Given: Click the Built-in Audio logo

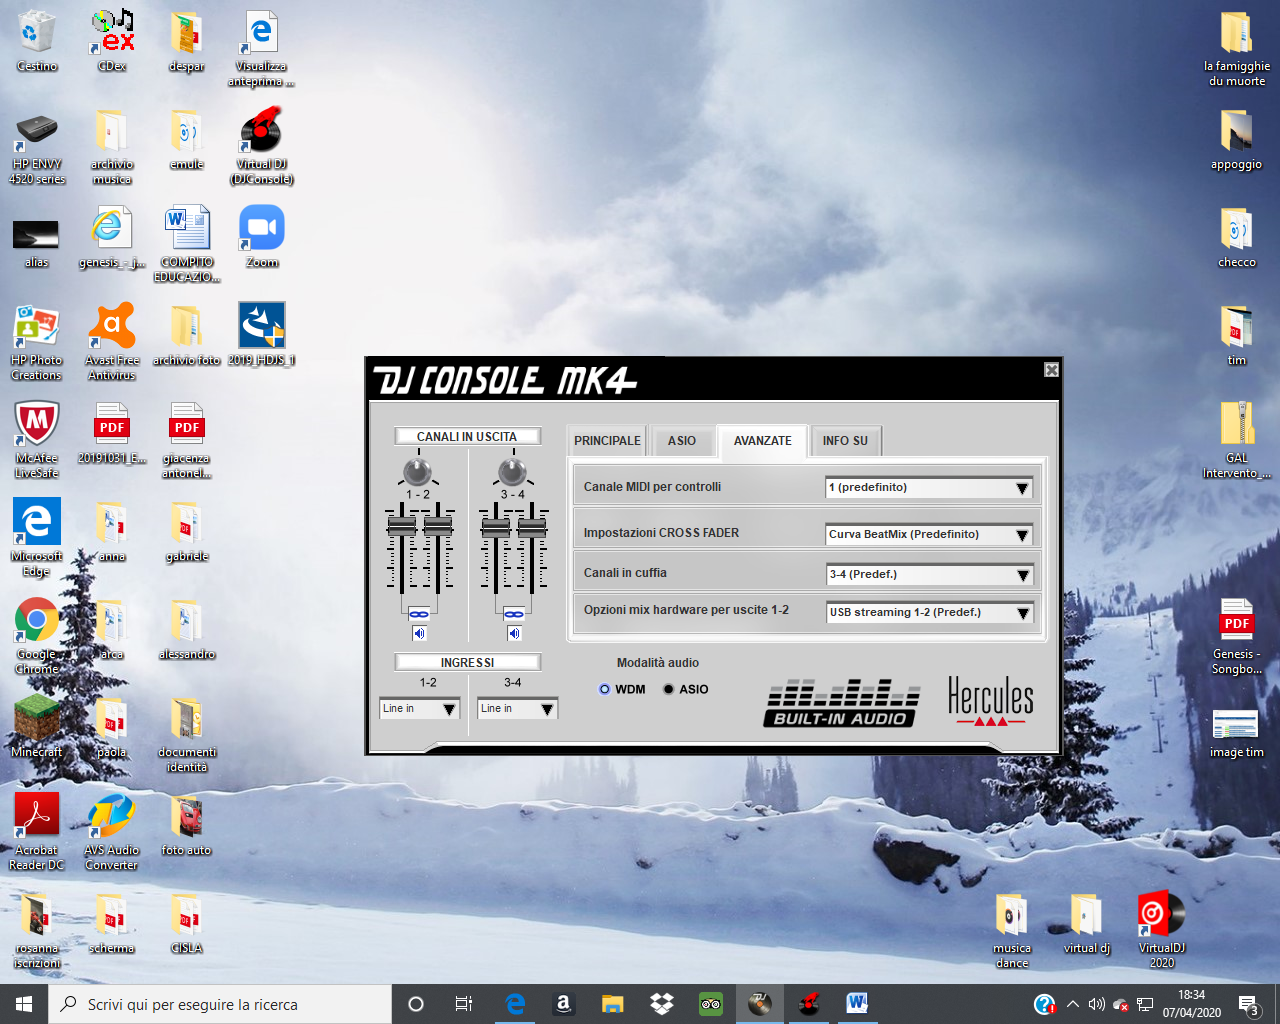Looking at the screenshot, I should click(841, 703).
